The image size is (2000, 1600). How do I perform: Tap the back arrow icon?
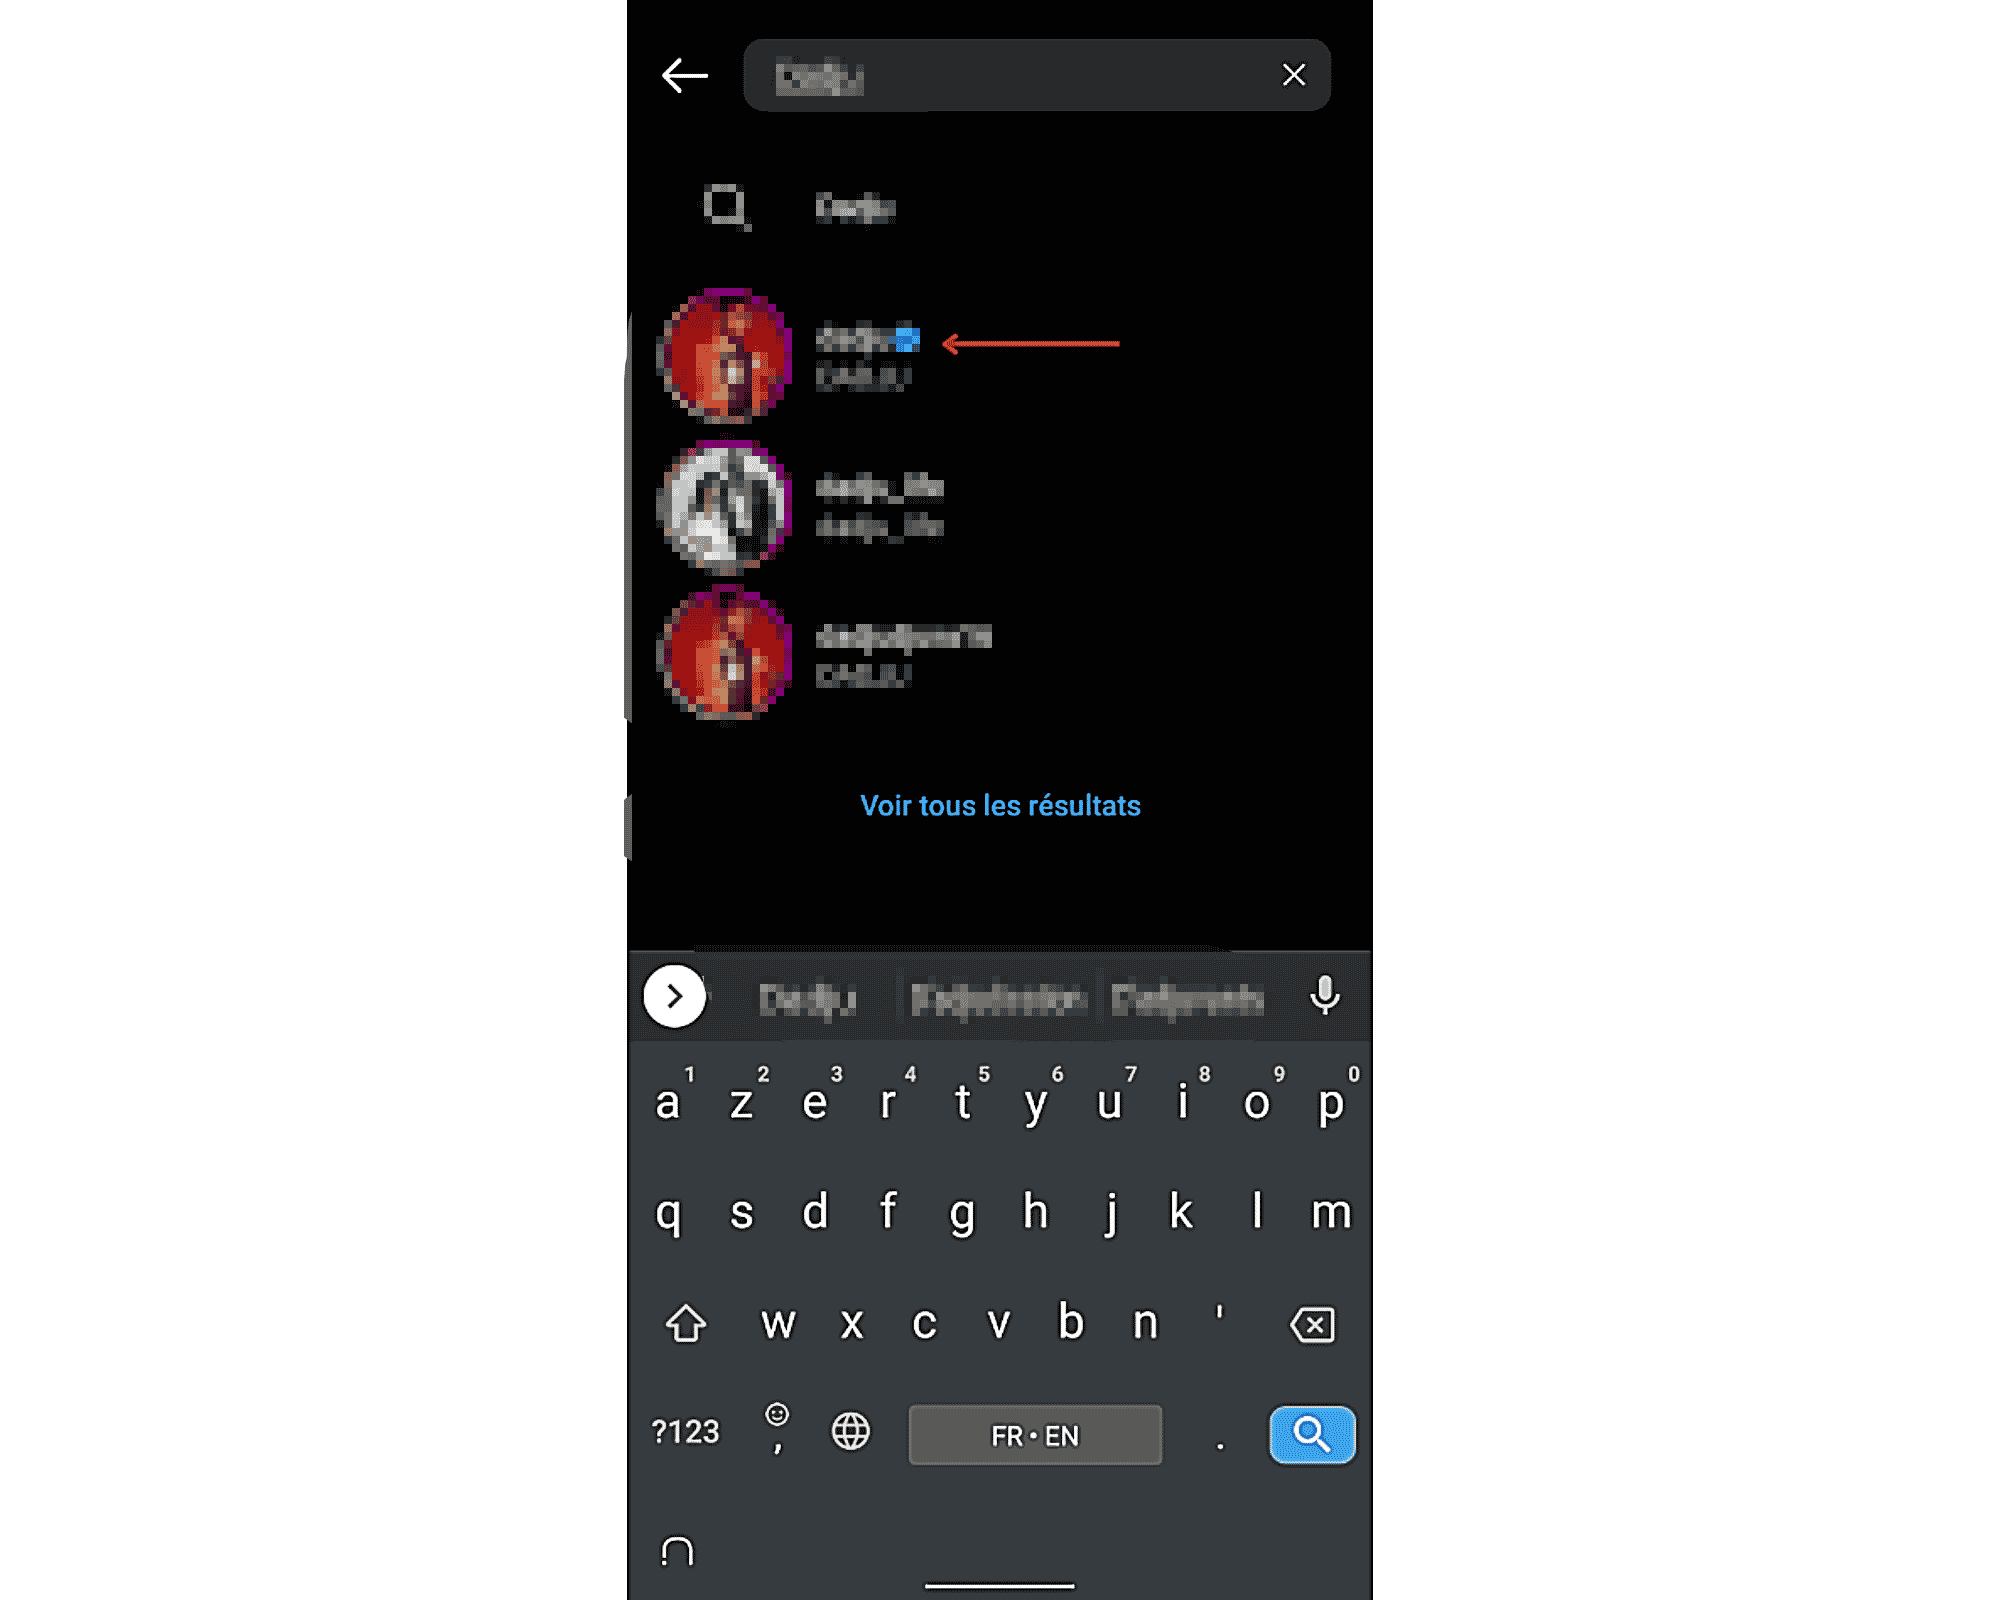coord(684,75)
